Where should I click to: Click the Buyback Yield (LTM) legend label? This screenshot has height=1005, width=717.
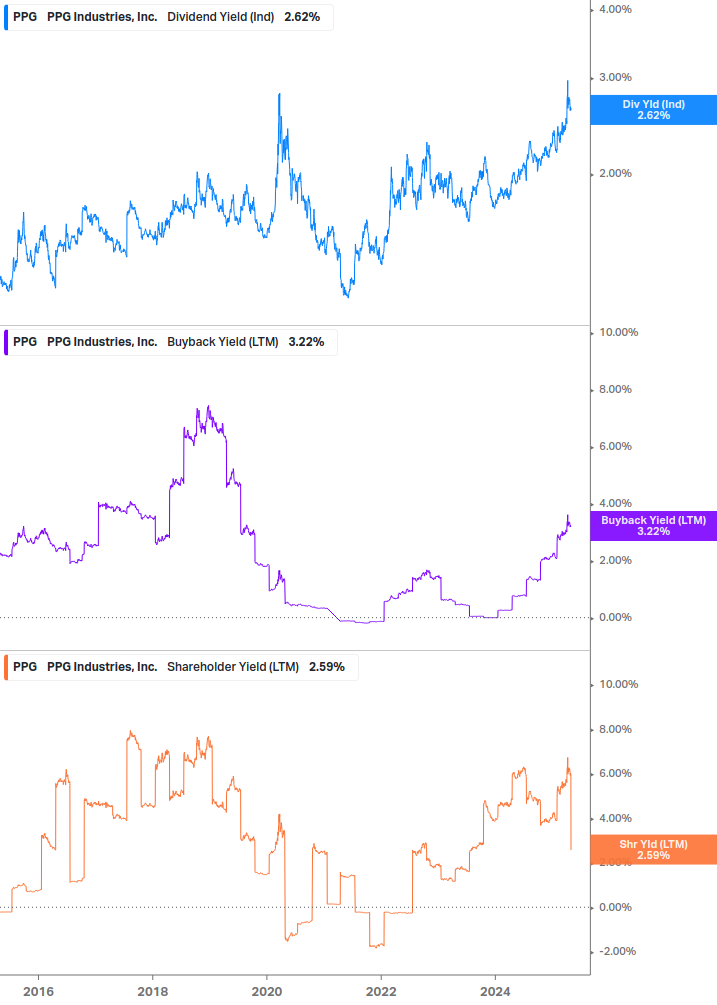(x=222, y=342)
